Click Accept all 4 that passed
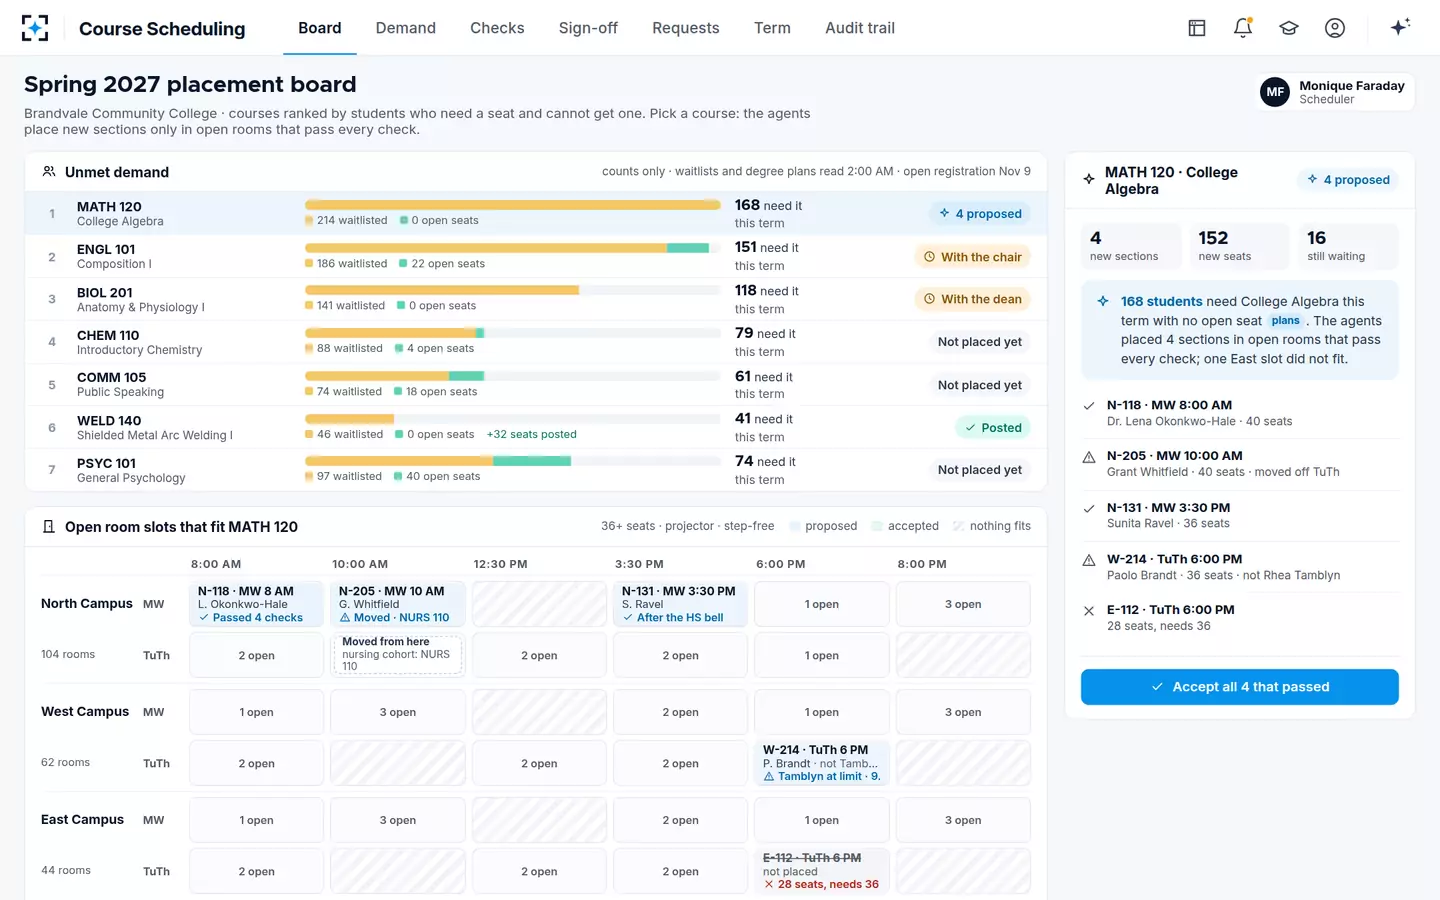The image size is (1440, 900). click(x=1240, y=687)
